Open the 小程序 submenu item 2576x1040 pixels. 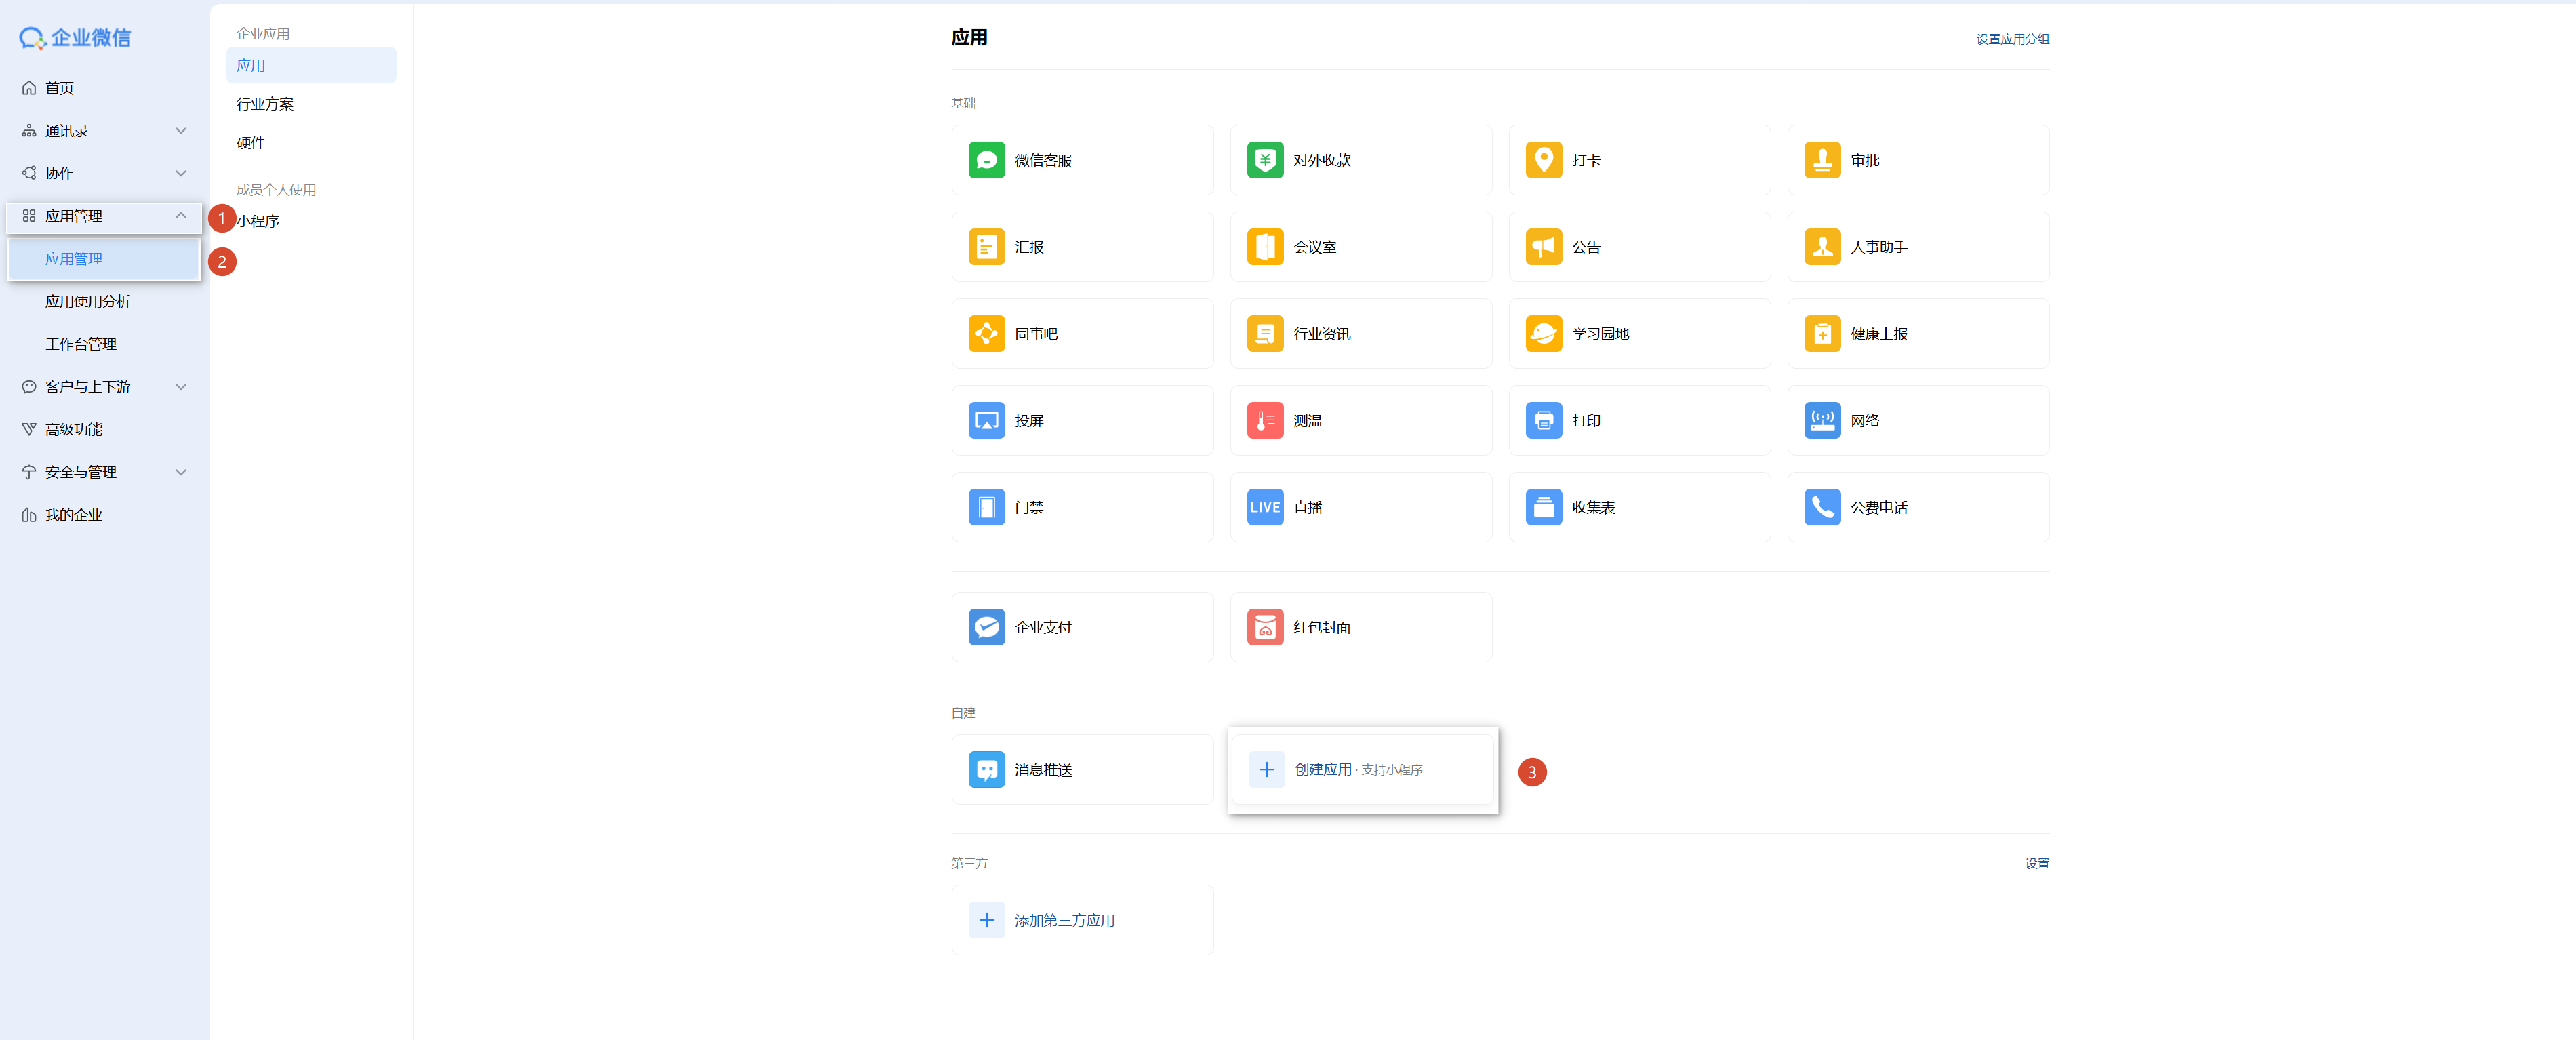(x=258, y=221)
